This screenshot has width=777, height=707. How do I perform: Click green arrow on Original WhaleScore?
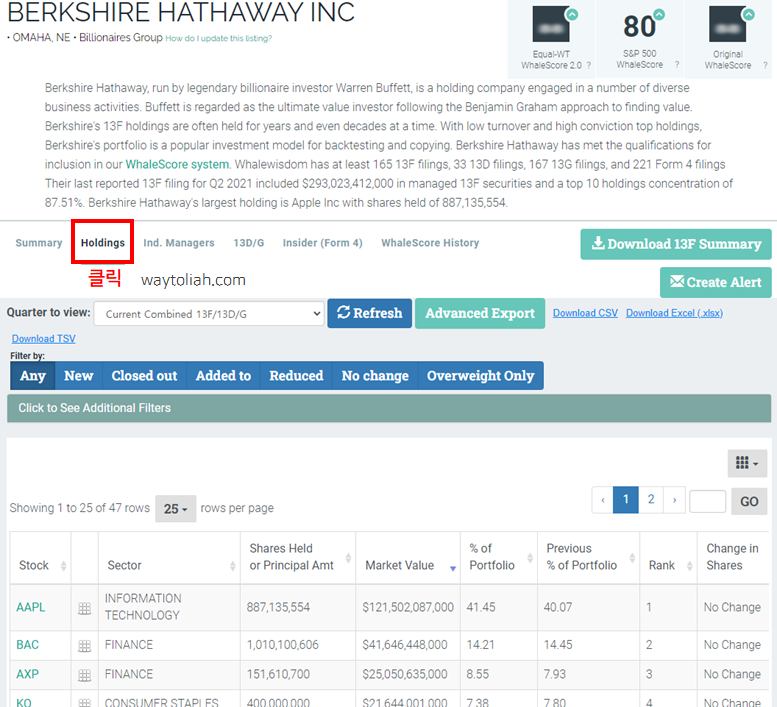(x=748, y=14)
